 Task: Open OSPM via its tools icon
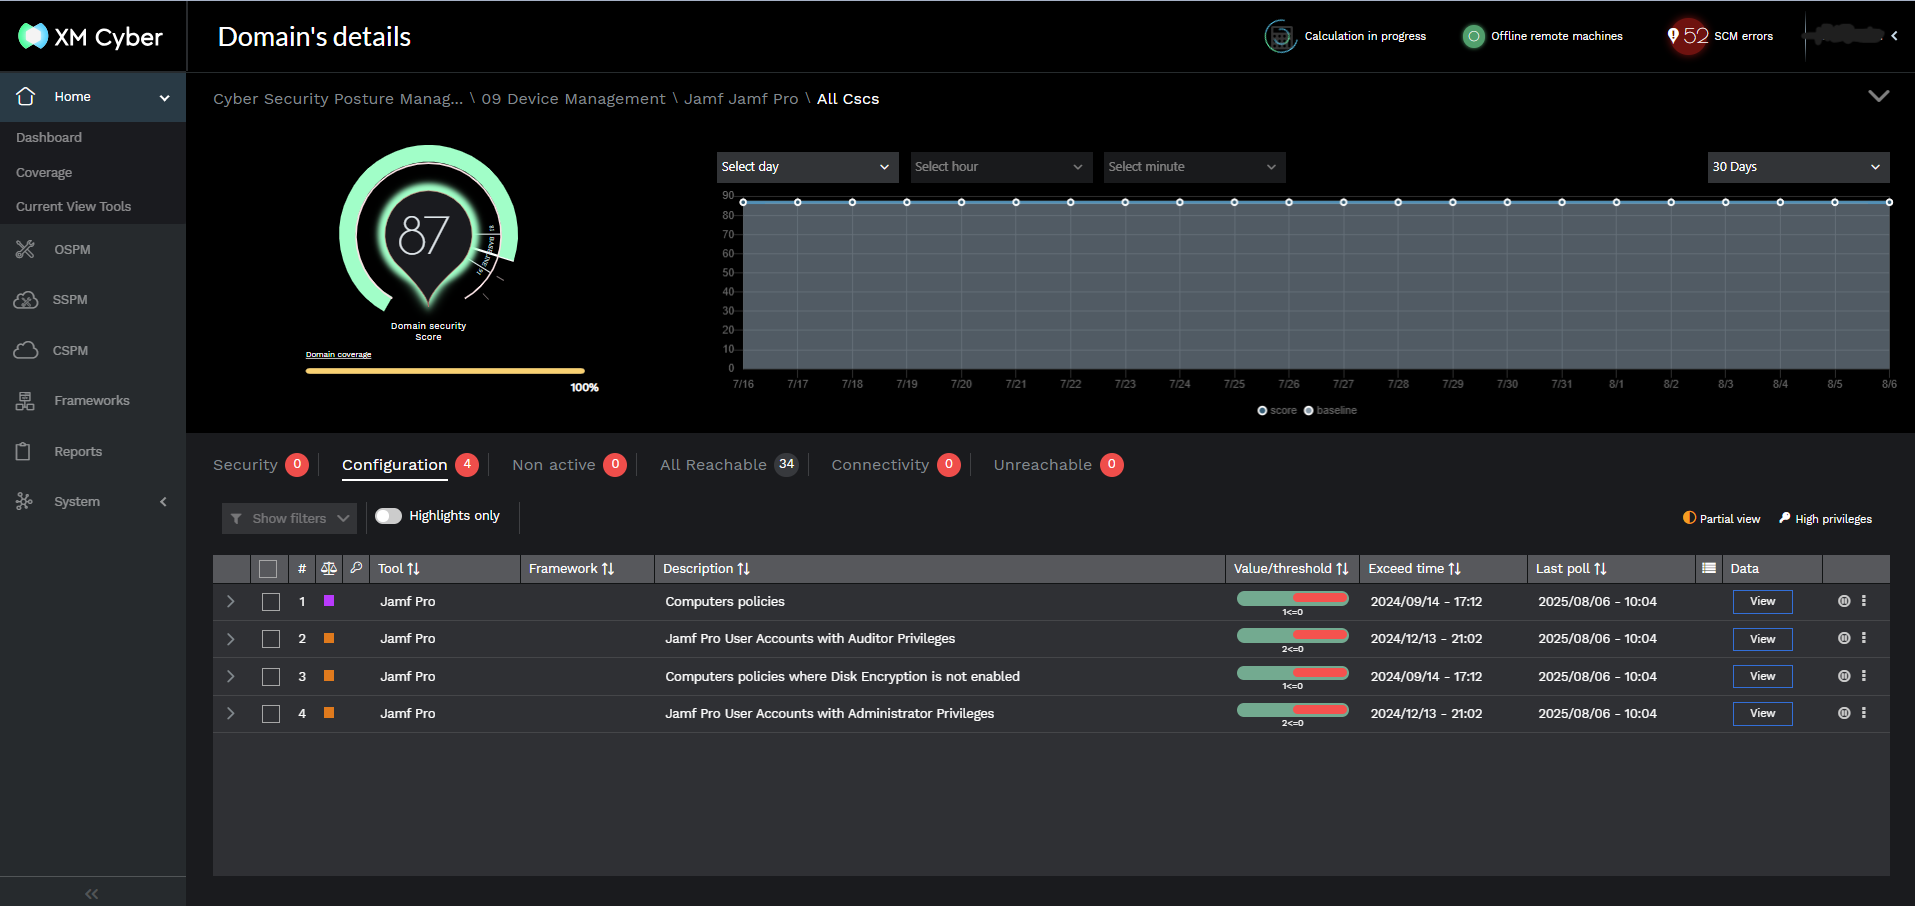click(x=25, y=249)
